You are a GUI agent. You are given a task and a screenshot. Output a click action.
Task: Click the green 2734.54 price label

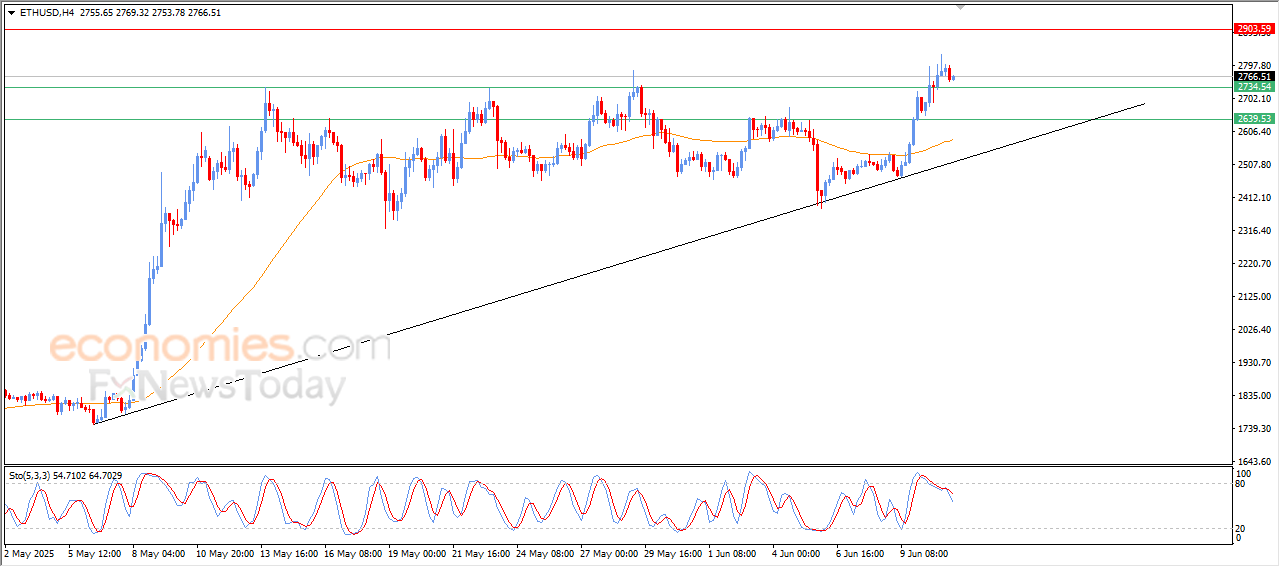tap(1254, 87)
